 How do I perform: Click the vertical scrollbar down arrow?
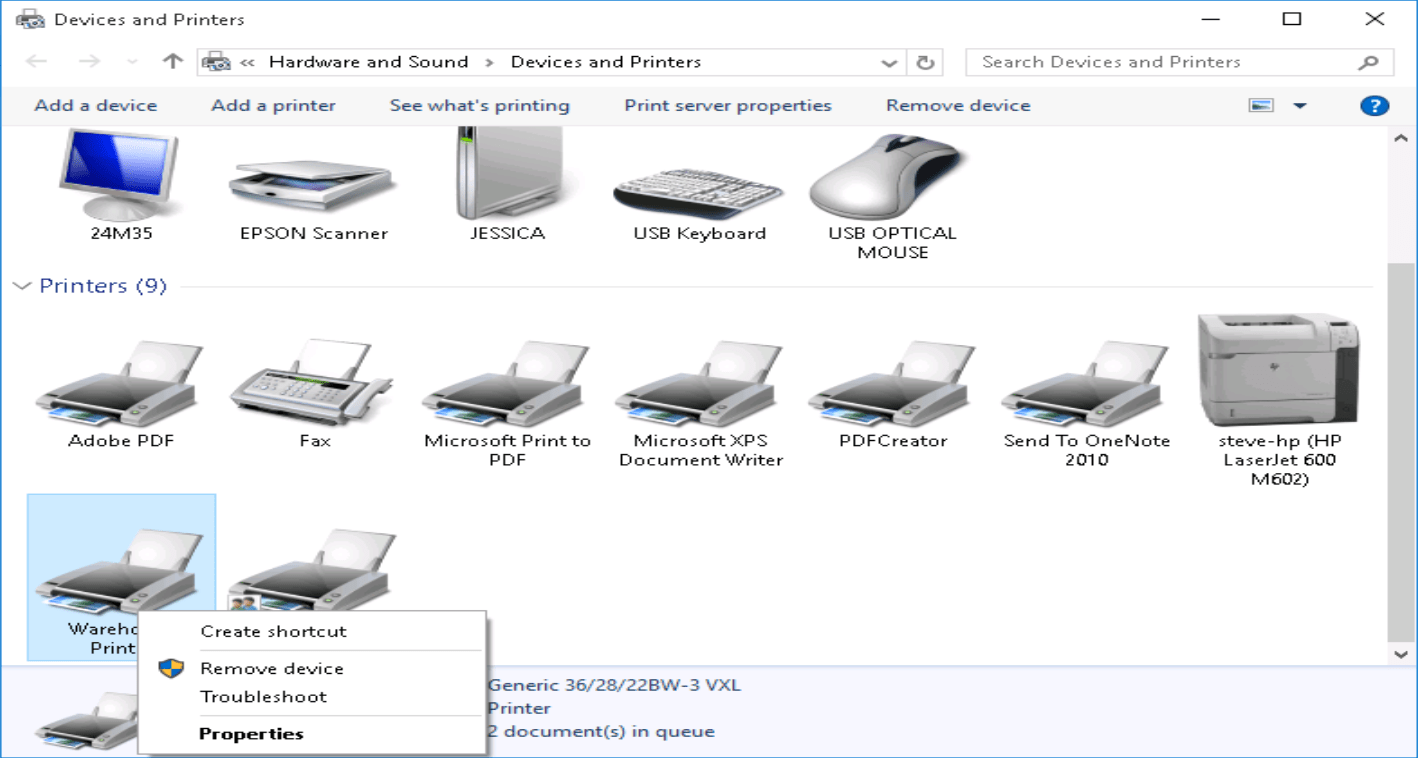(x=1401, y=654)
